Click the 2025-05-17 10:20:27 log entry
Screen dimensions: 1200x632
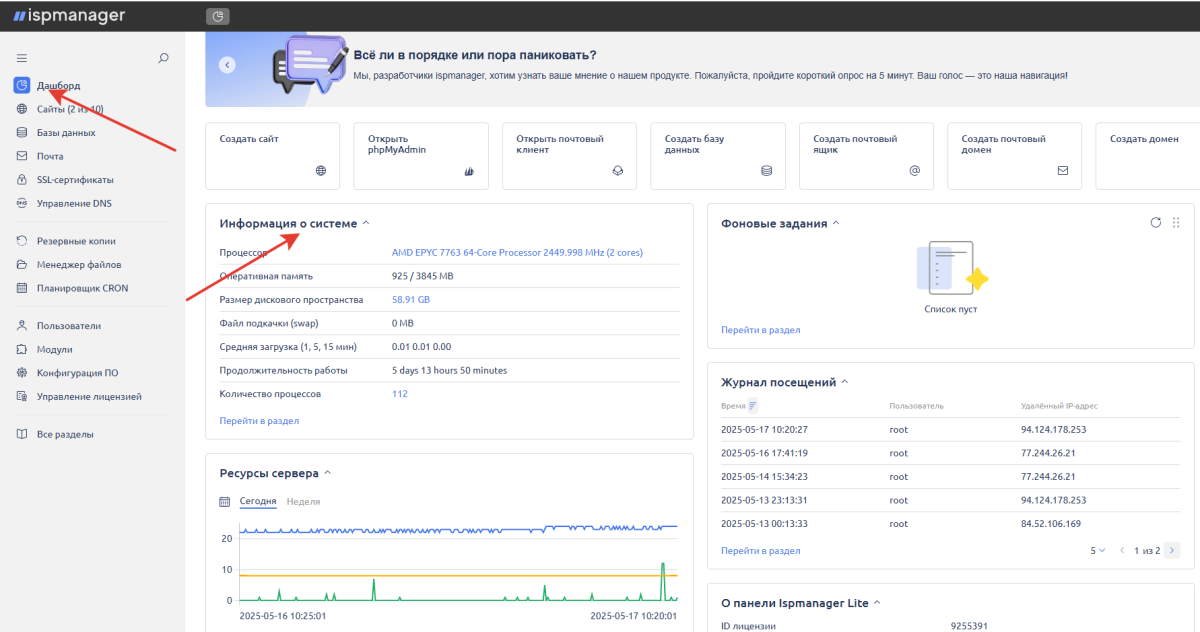click(x=950, y=430)
